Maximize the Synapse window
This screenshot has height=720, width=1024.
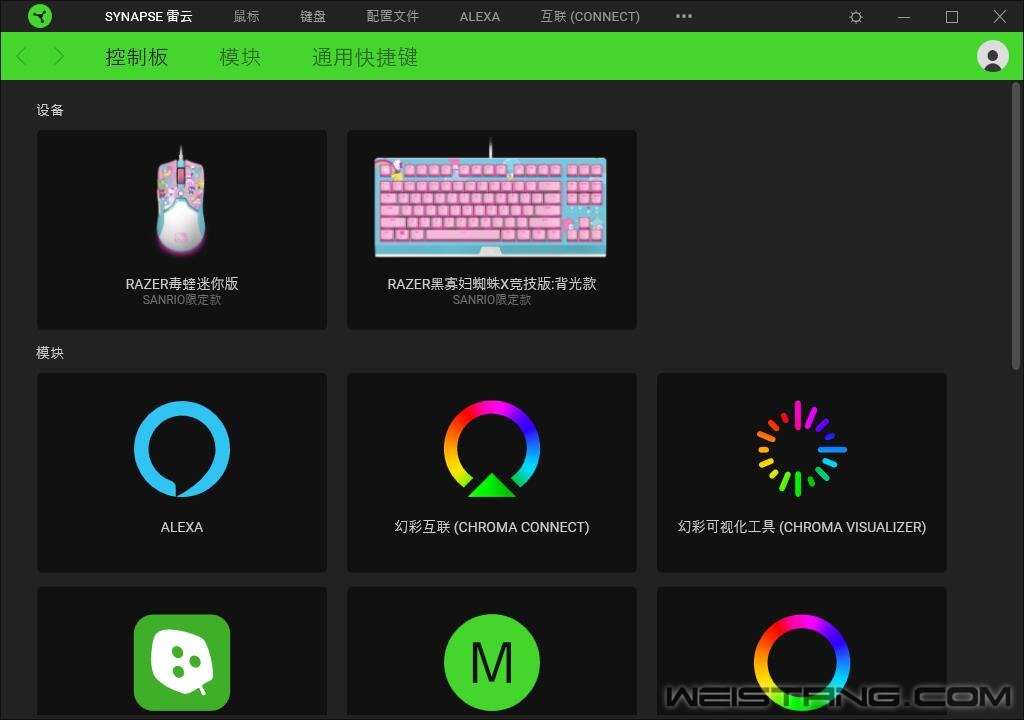coord(952,17)
